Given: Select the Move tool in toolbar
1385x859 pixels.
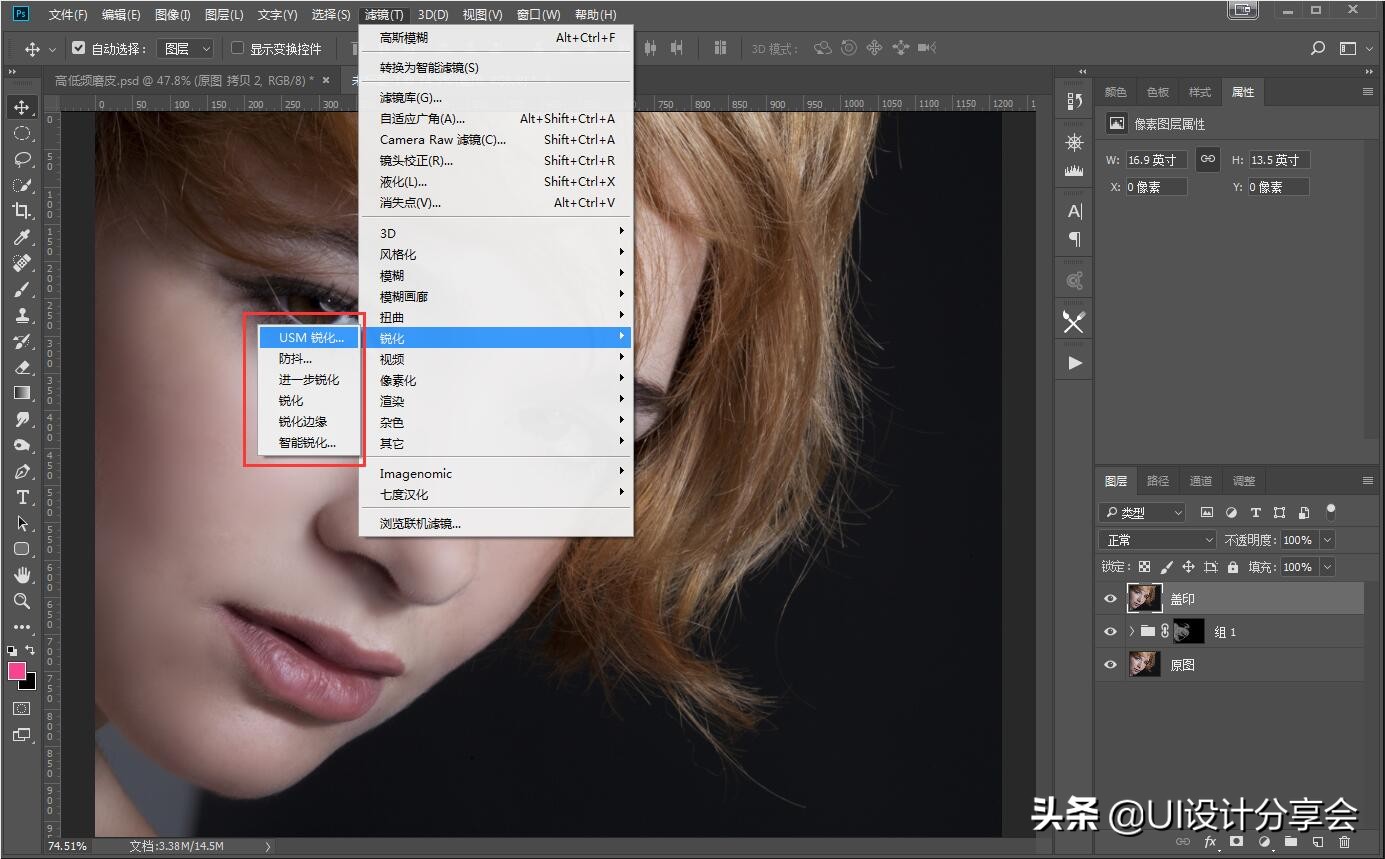Looking at the screenshot, I should pos(21,107).
